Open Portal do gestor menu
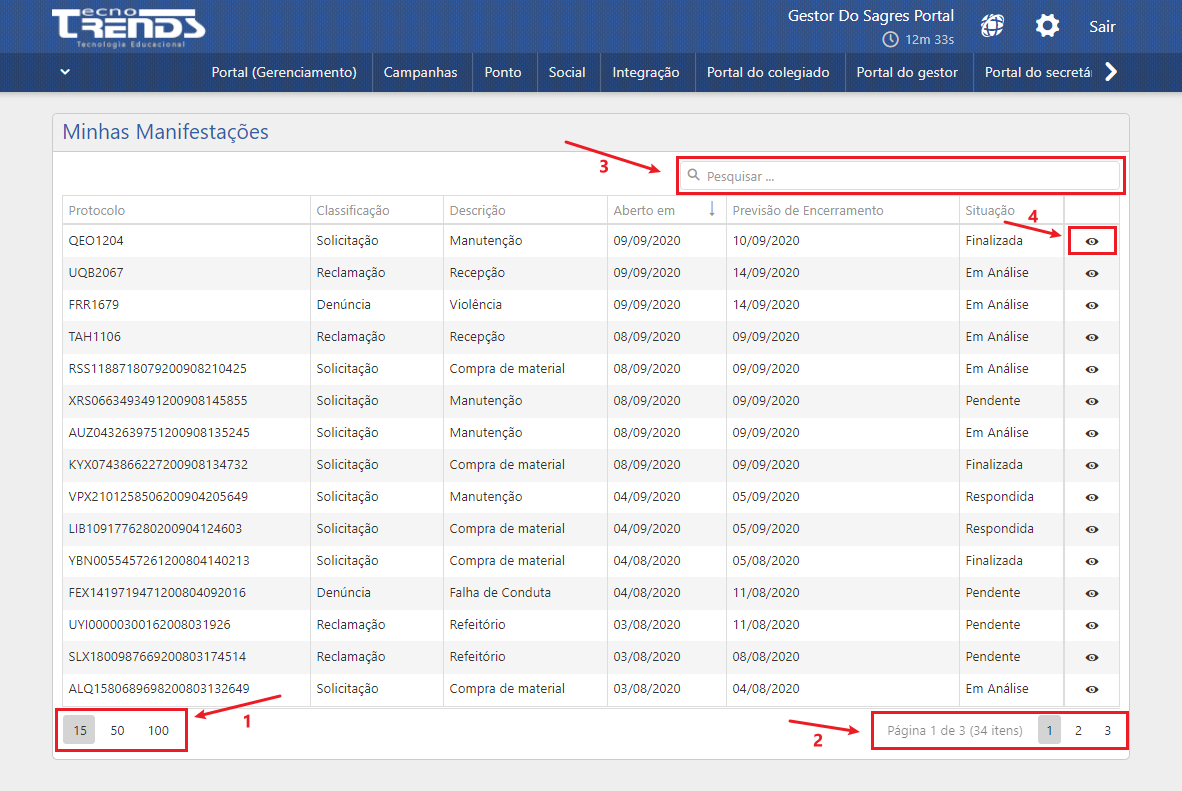 point(907,72)
